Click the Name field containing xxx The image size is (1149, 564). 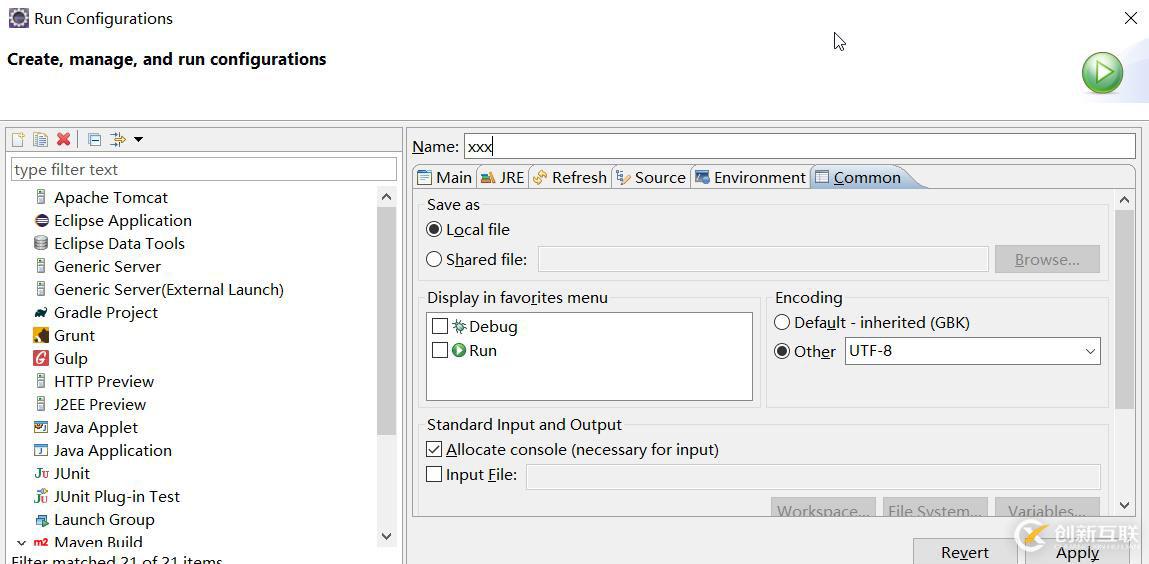[799, 146]
